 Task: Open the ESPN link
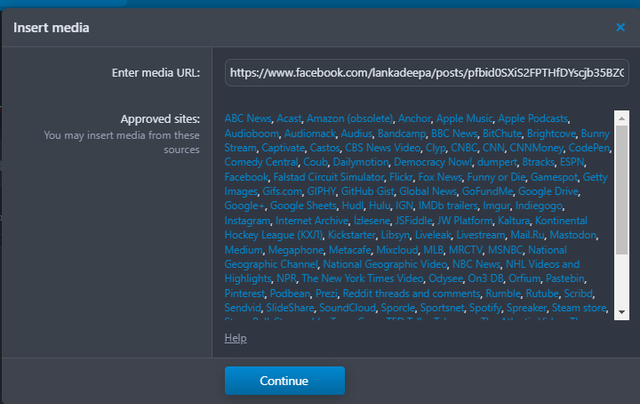tap(572, 162)
